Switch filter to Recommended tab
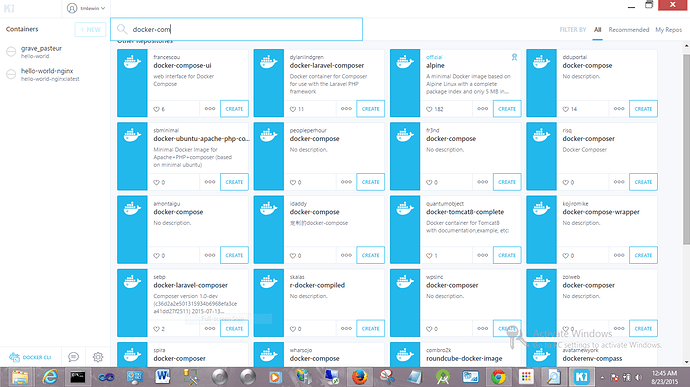690x387 pixels. point(628,29)
